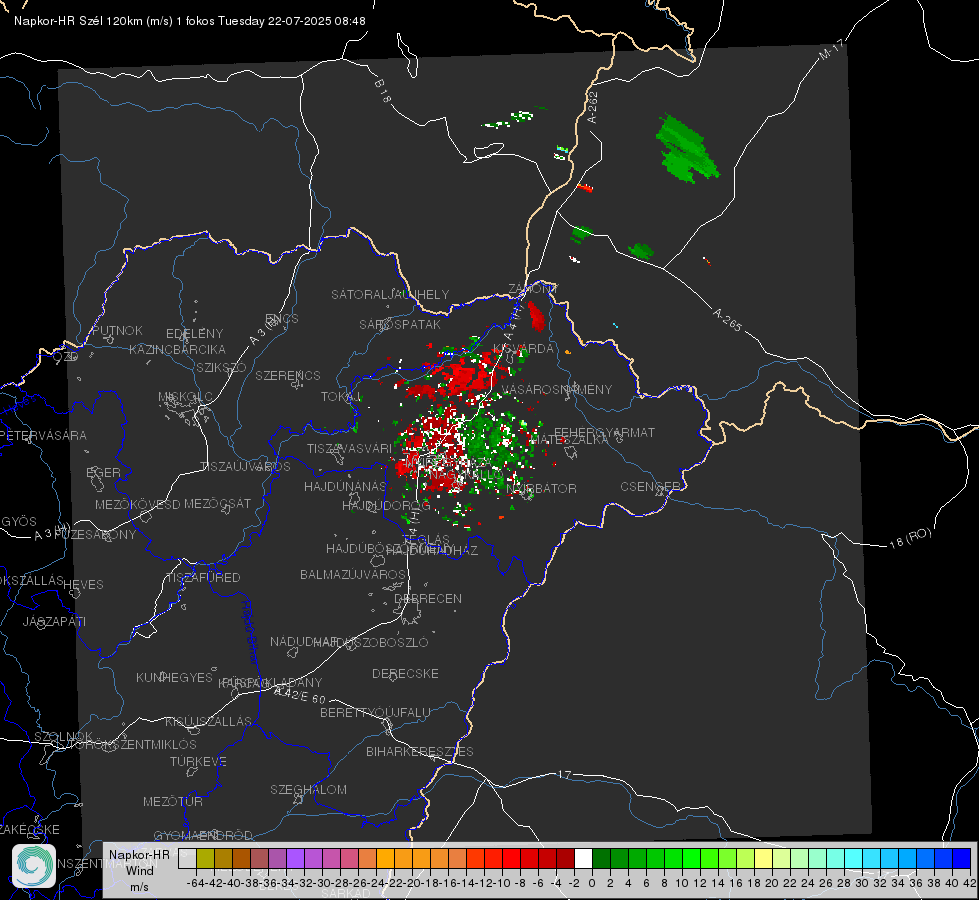
Task: Select the BERETTYÓÚJFALU label
Action: [x=375, y=712]
